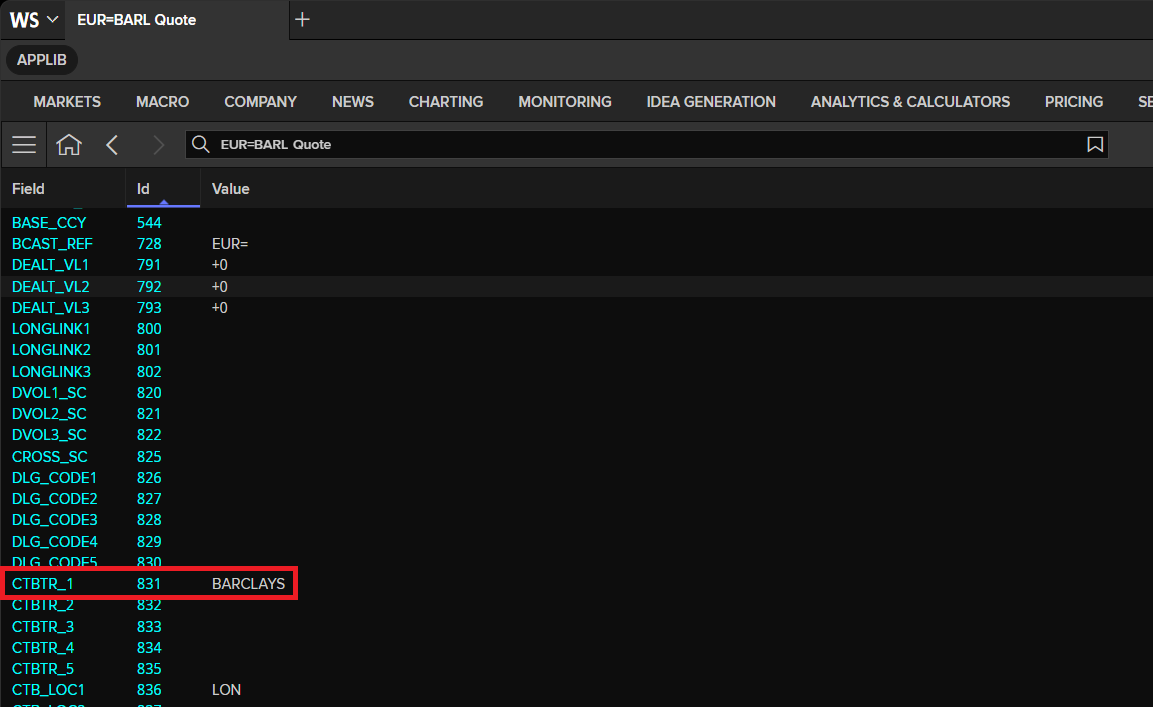Open the ANALYTICS & CALCULATORS menu
This screenshot has width=1153, height=707.
910,102
